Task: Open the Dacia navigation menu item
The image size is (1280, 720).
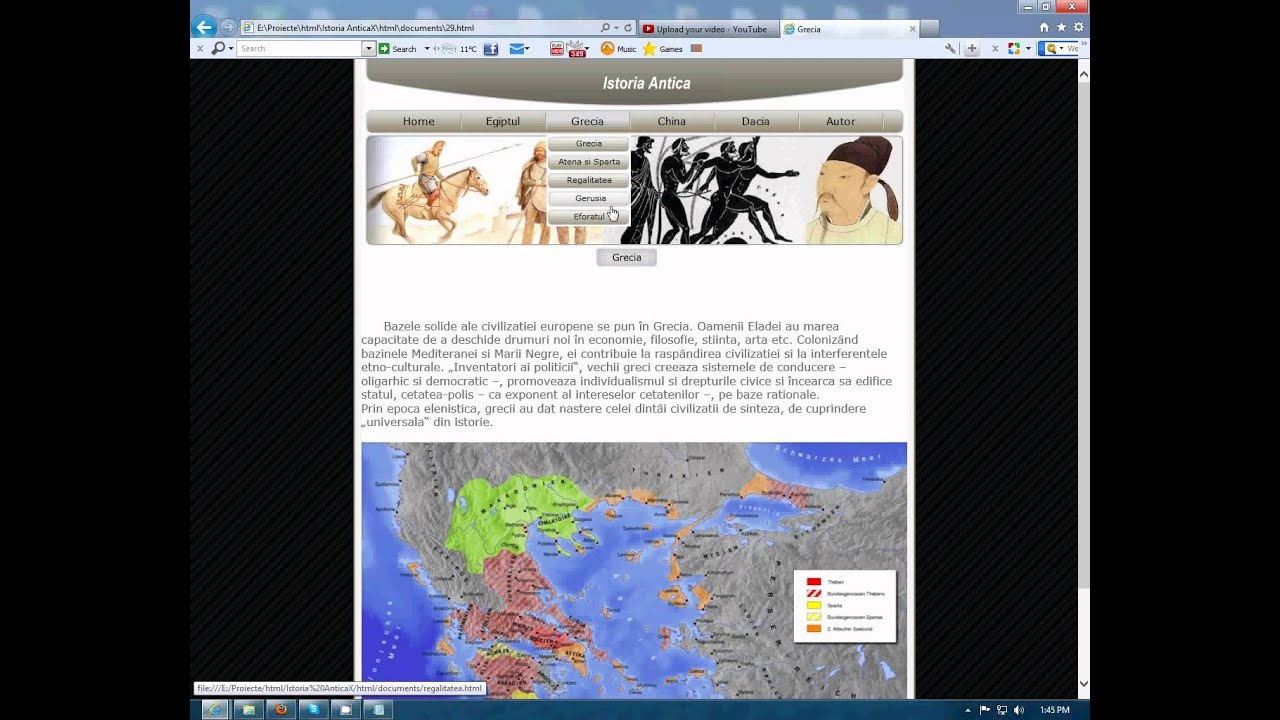Action: click(x=755, y=122)
